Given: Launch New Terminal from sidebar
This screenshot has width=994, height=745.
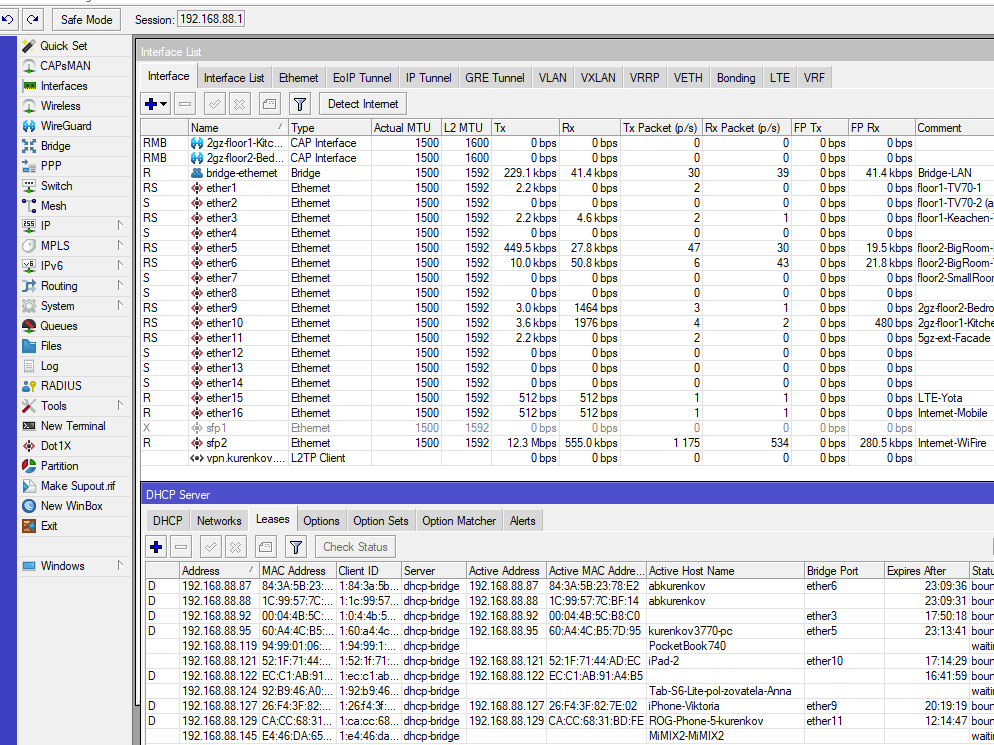Looking at the screenshot, I should 71,426.
